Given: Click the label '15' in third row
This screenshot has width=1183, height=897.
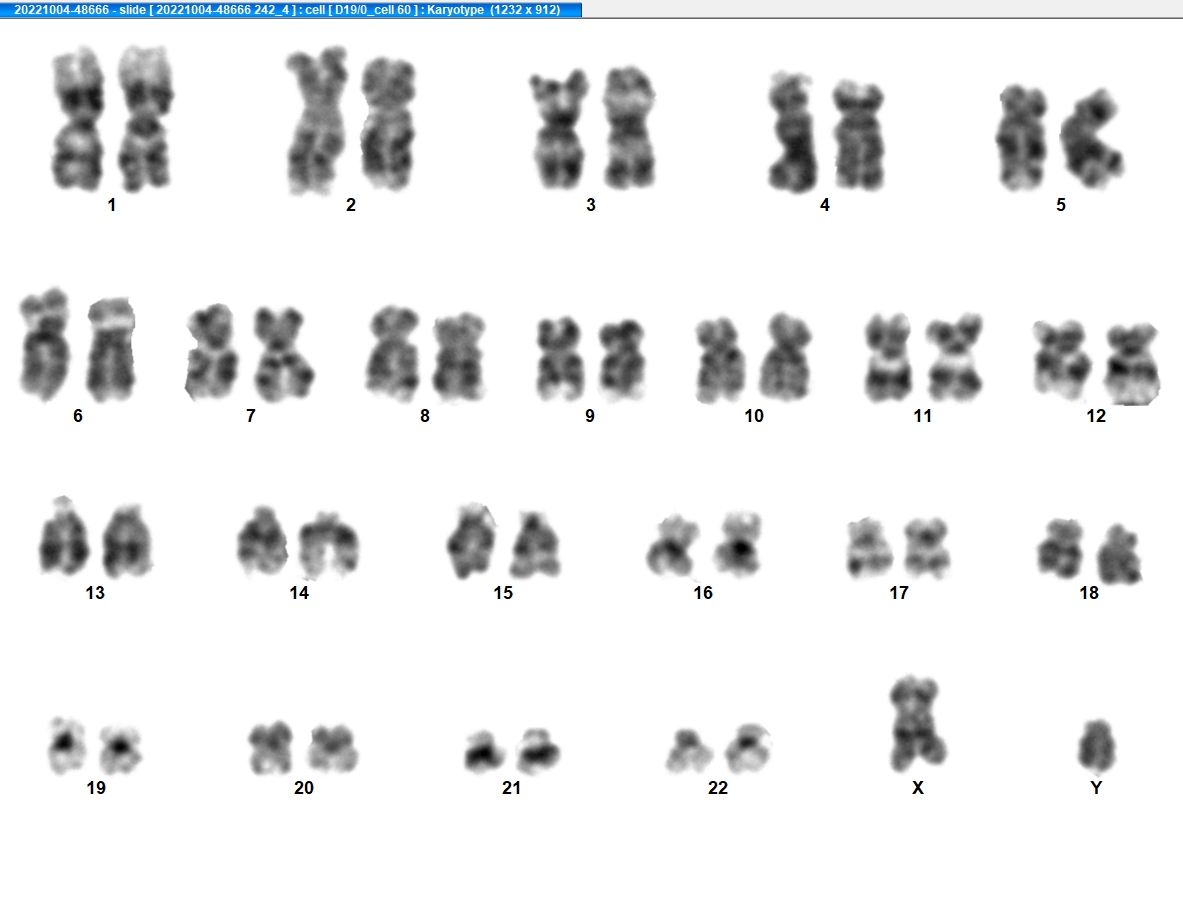Looking at the screenshot, I should pyautogui.click(x=503, y=593).
